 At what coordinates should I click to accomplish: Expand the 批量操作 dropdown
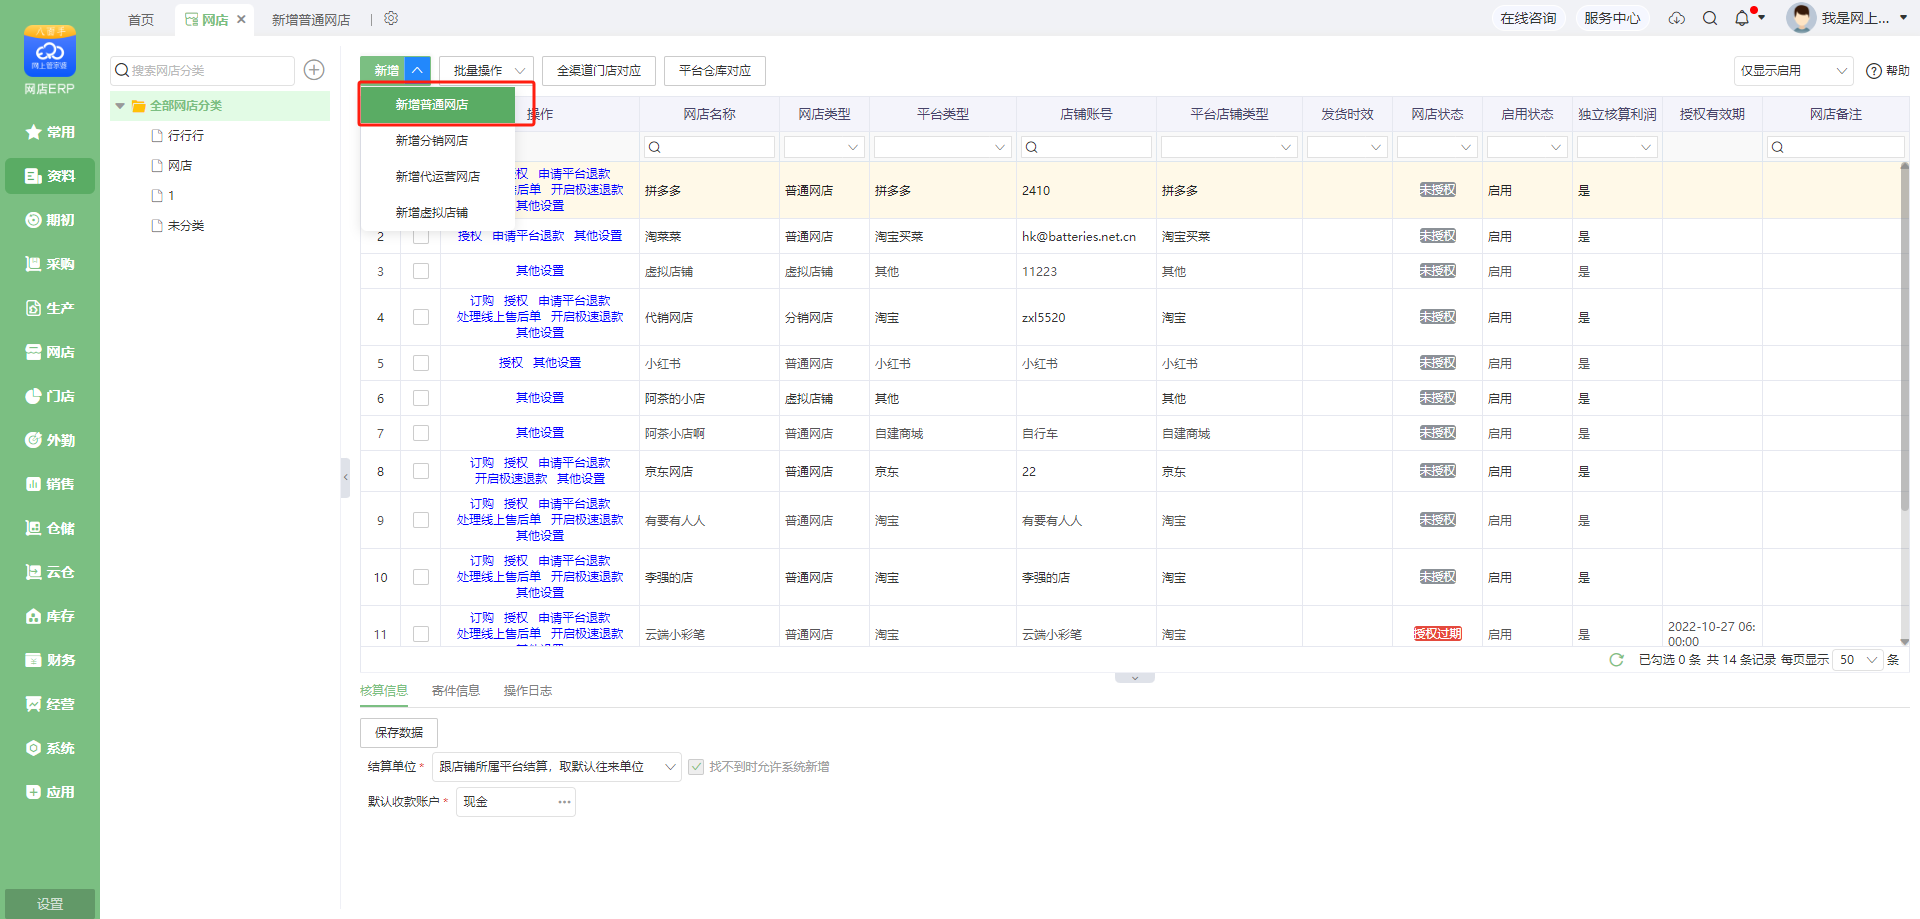coord(486,71)
